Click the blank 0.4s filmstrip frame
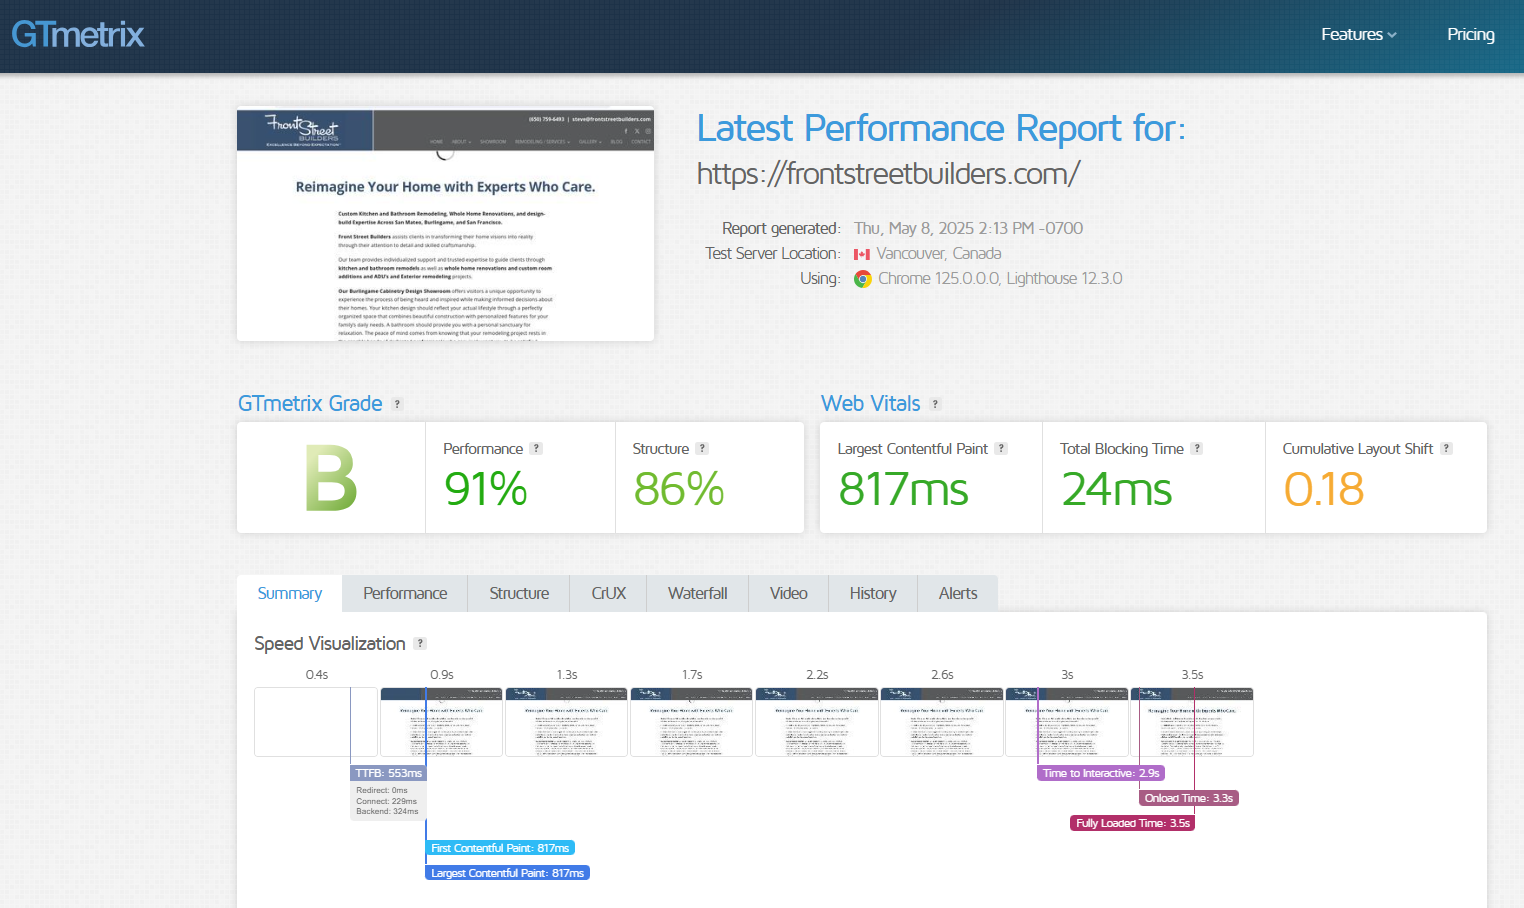Viewport: 1524px width, 908px height. 316,722
